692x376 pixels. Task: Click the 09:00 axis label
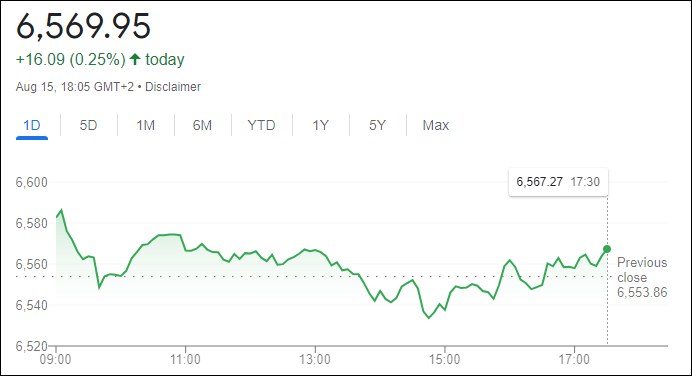56,360
